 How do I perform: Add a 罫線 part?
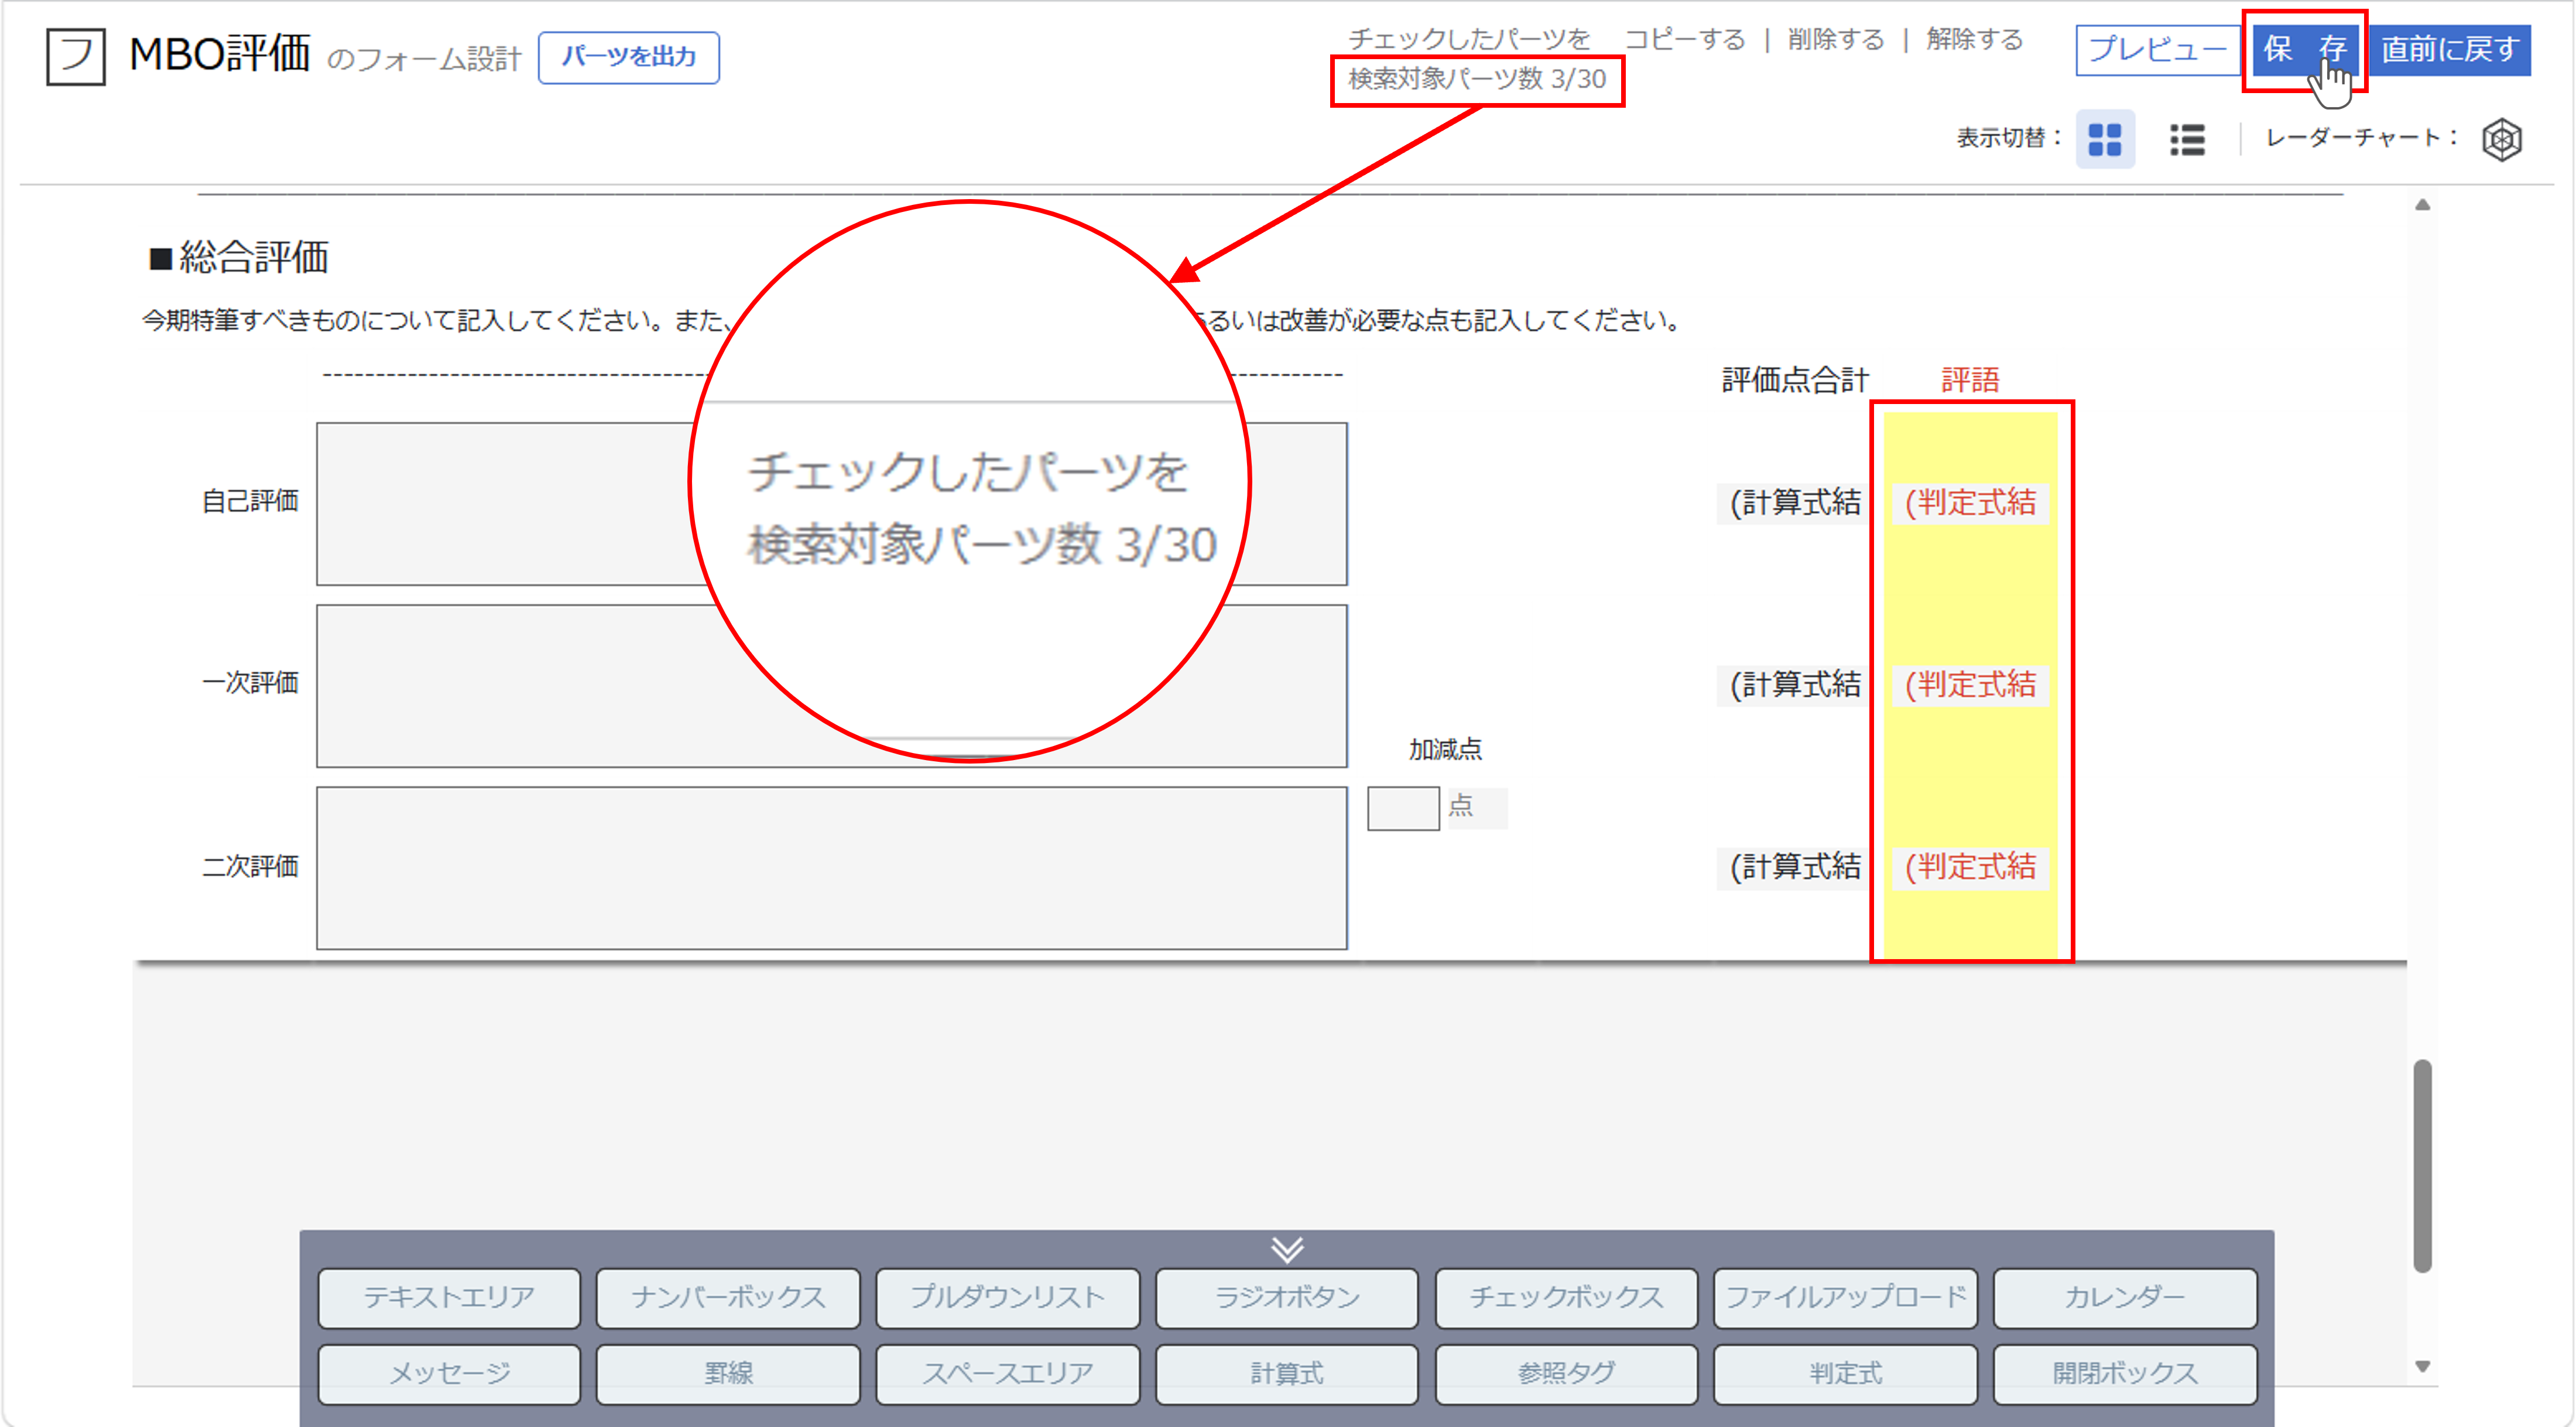point(728,1374)
